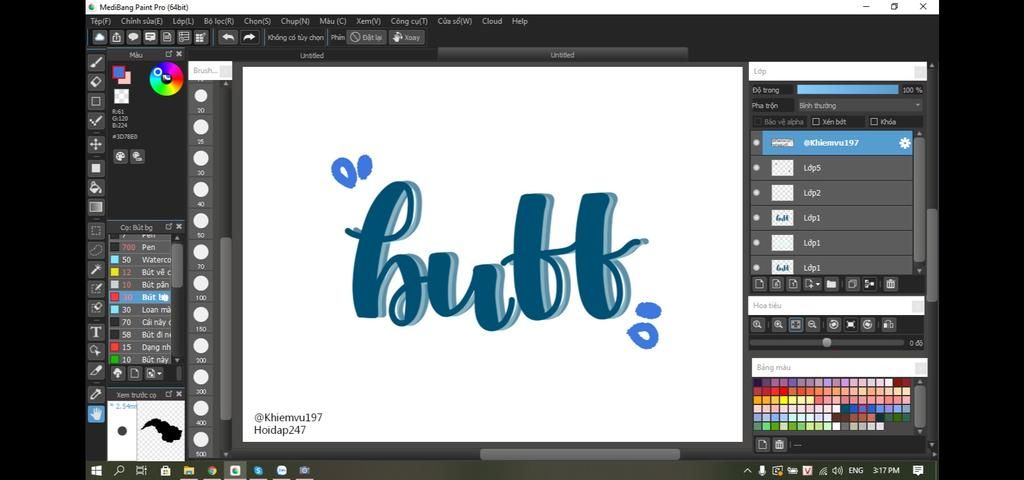Fit canvas to window in navigator
This screenshot has width=1024, height=480.
tap(795, 325)
